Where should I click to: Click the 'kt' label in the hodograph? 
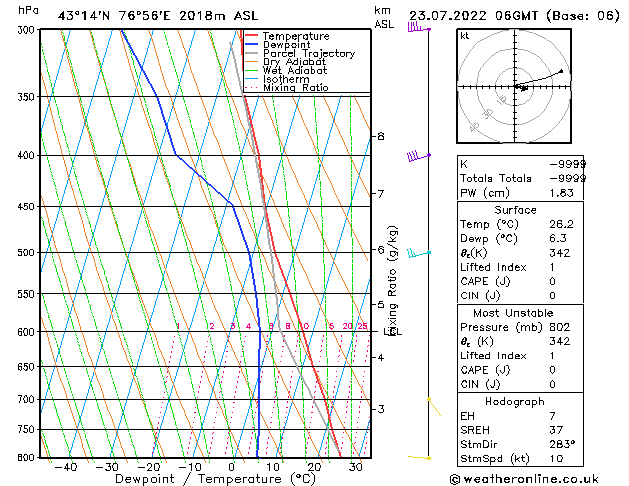point(464,36)
